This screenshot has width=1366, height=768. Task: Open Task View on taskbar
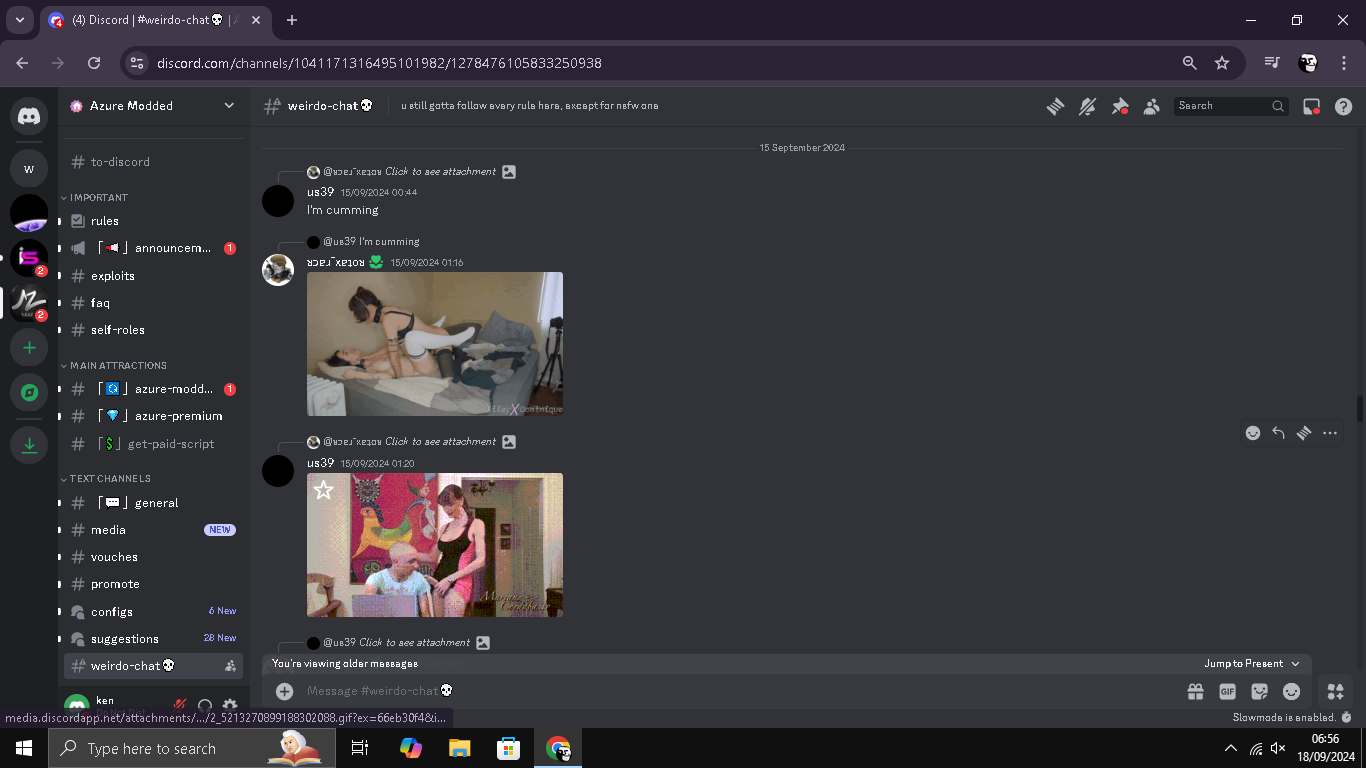point(360,748)
